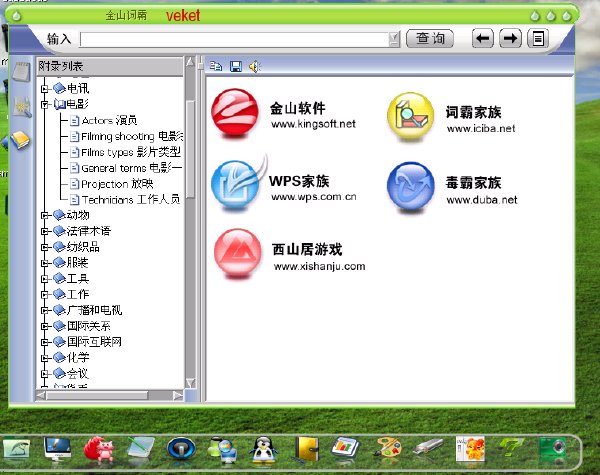Screen dimensions: 600x475
Task: Open the blue round speaker dock icon
Action: 181,448
